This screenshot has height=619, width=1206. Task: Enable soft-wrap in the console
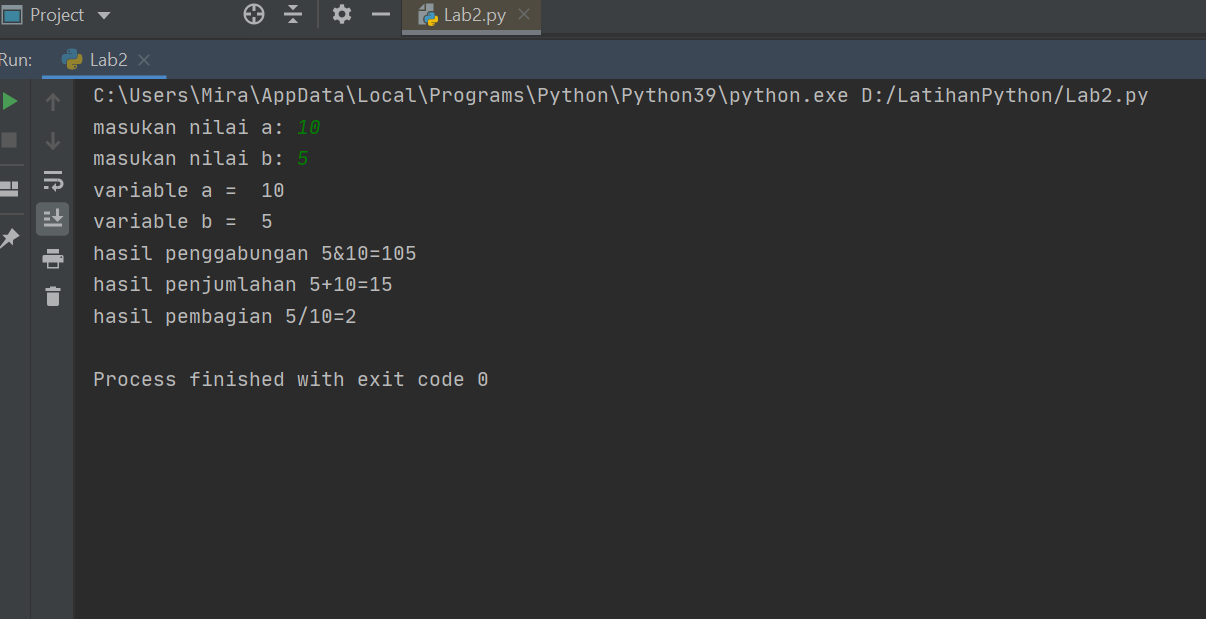click(x=52, y=181)
